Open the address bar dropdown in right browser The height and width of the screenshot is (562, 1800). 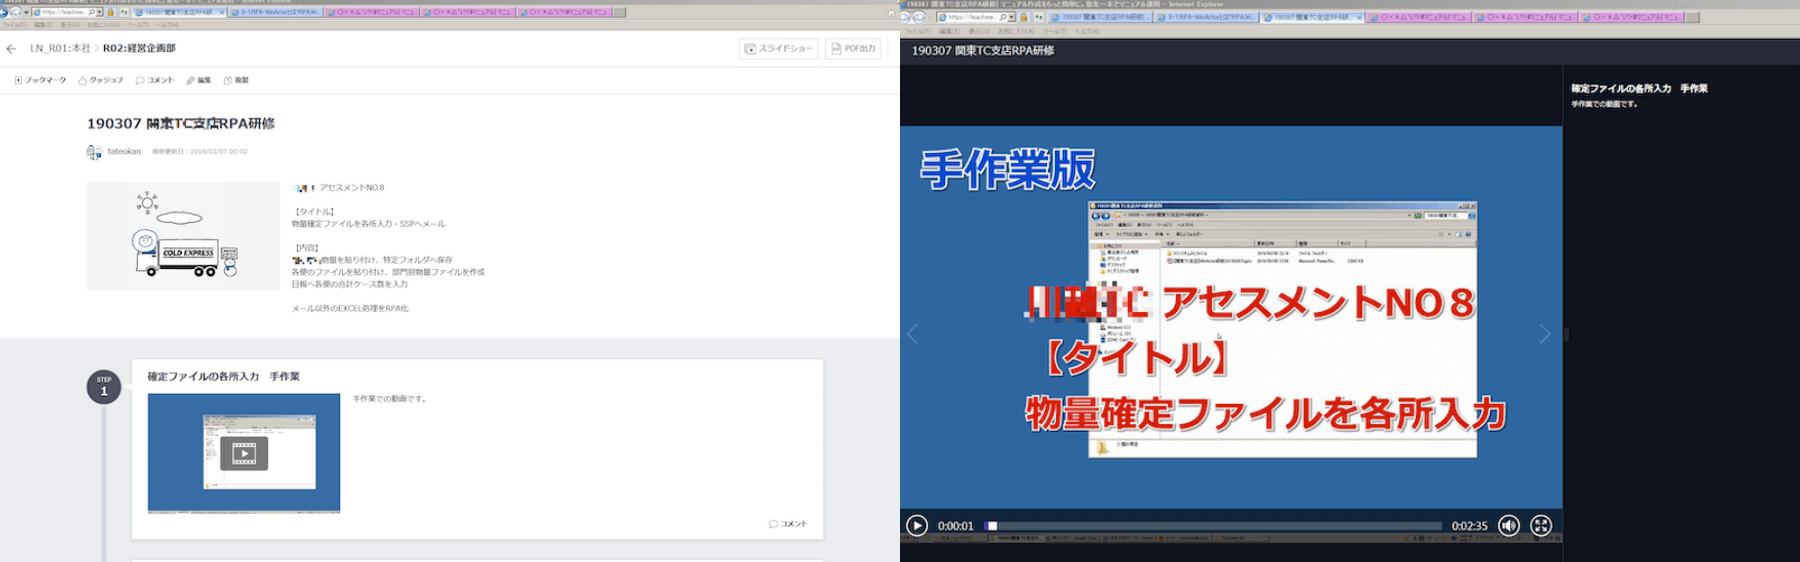click(1012, 17)
